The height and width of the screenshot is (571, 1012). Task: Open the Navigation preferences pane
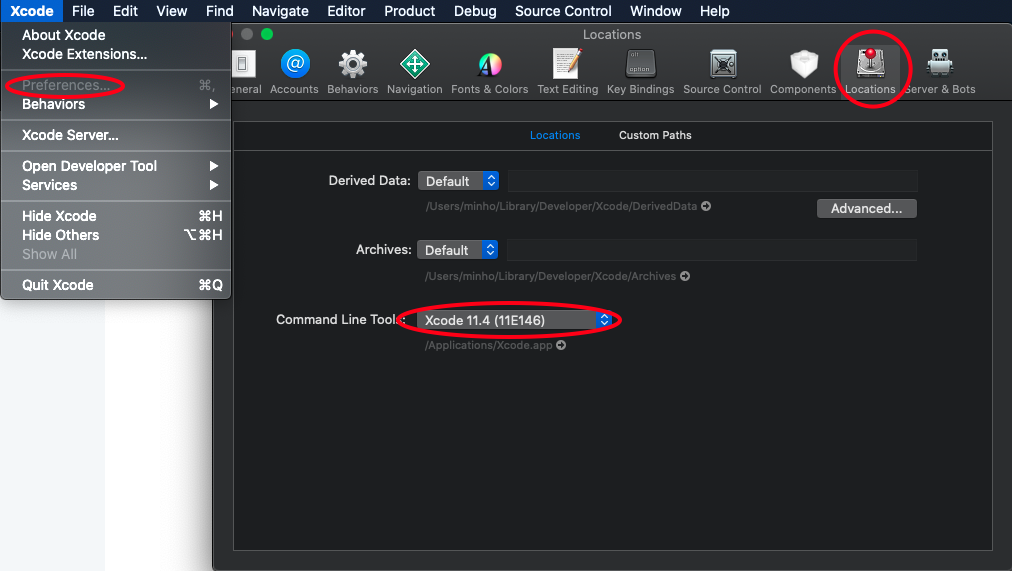pos(414,72)
